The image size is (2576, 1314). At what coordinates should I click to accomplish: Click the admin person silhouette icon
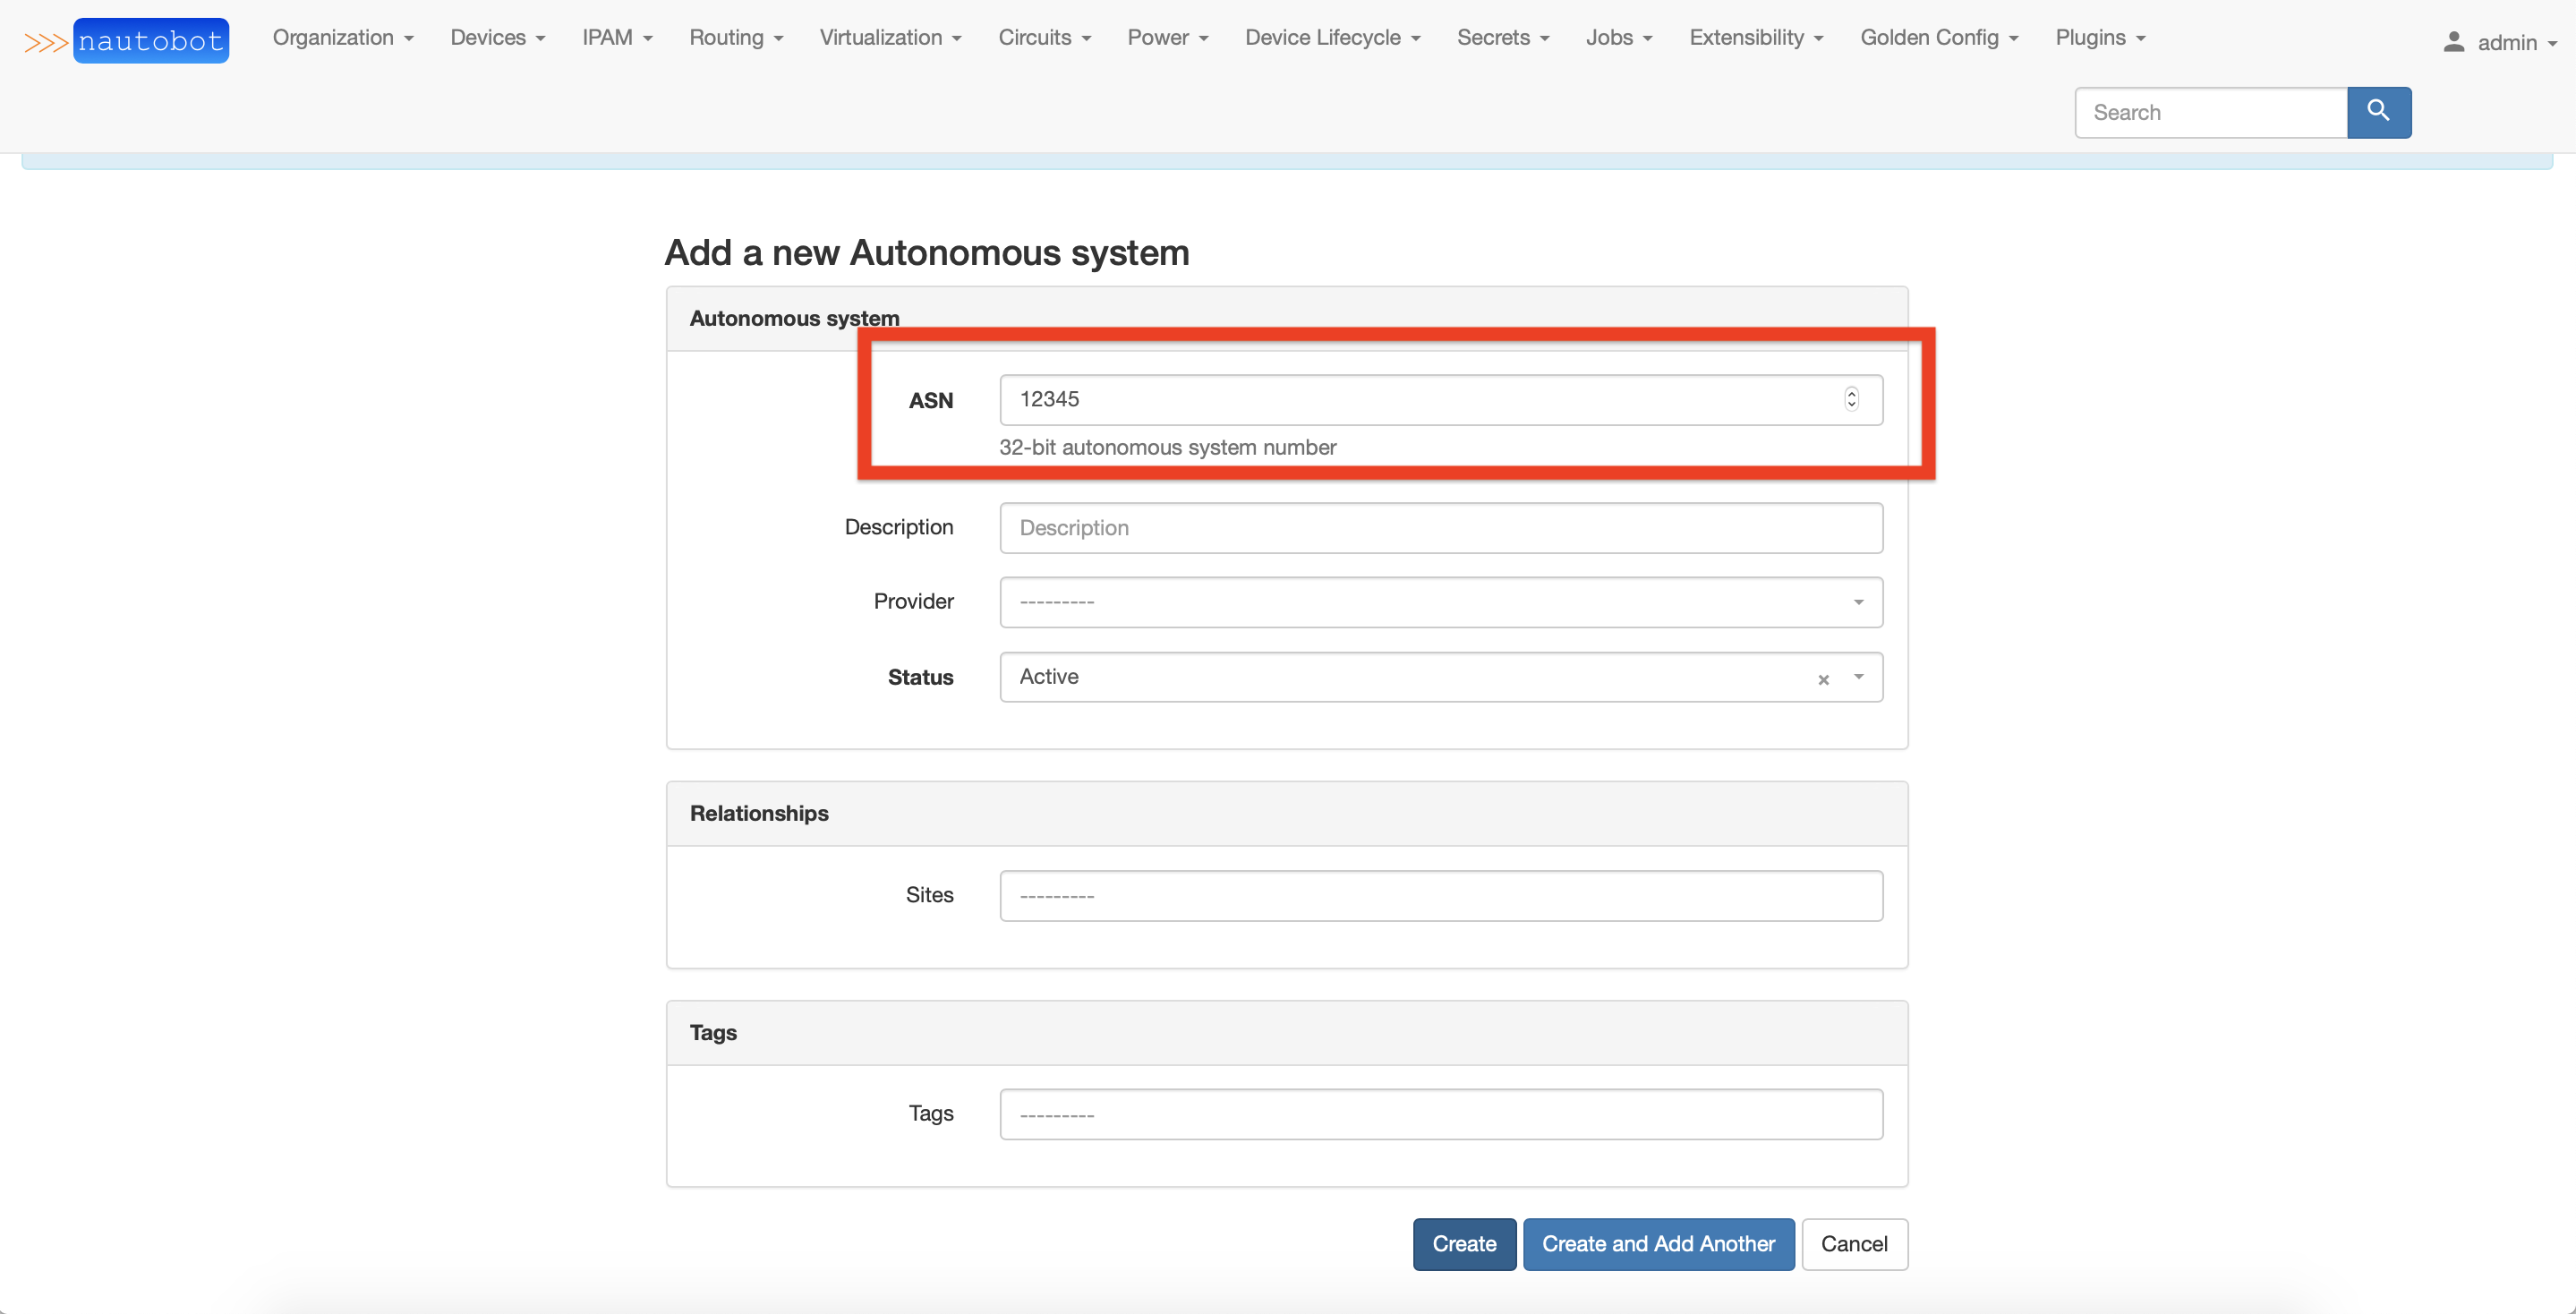tap(2454, 42)
